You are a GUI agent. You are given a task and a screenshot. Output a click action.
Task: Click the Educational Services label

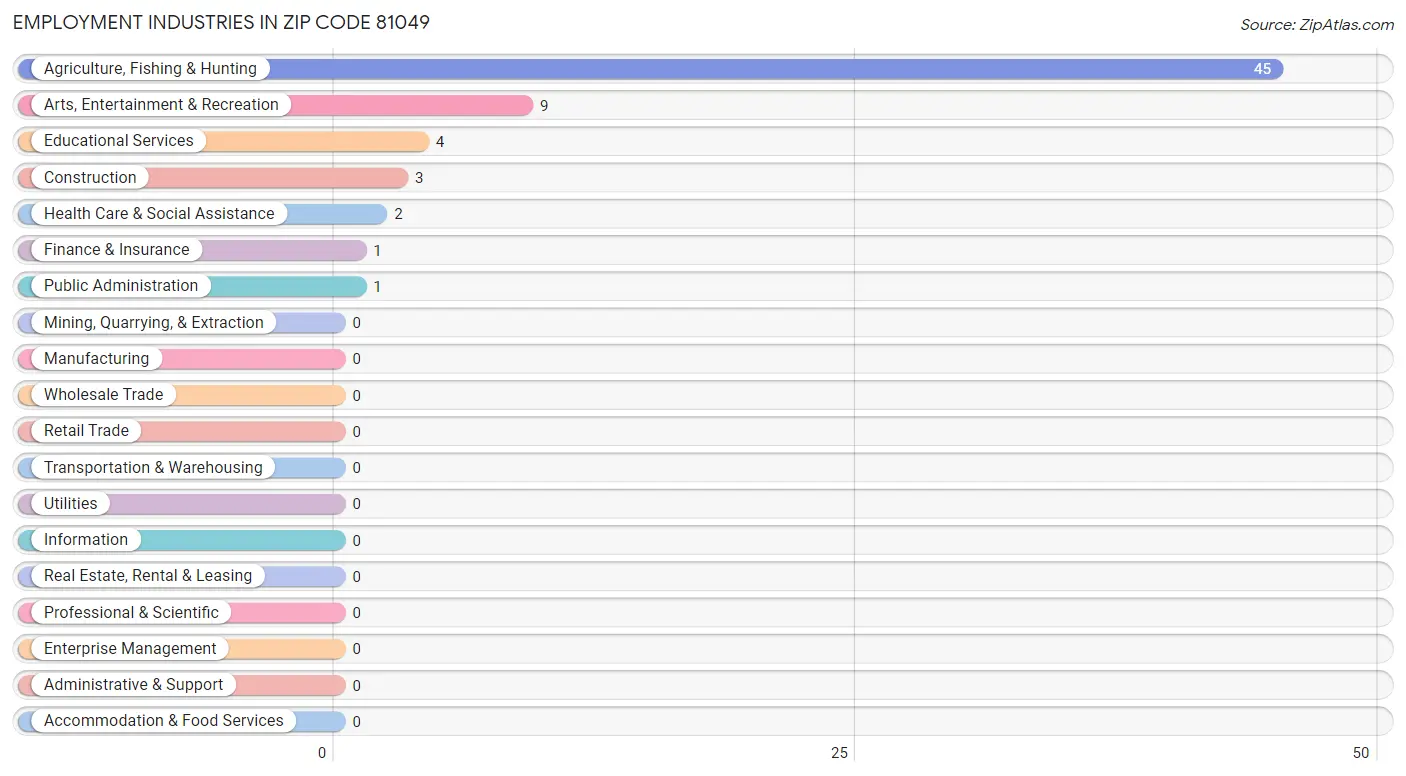(x=119, y=141)
